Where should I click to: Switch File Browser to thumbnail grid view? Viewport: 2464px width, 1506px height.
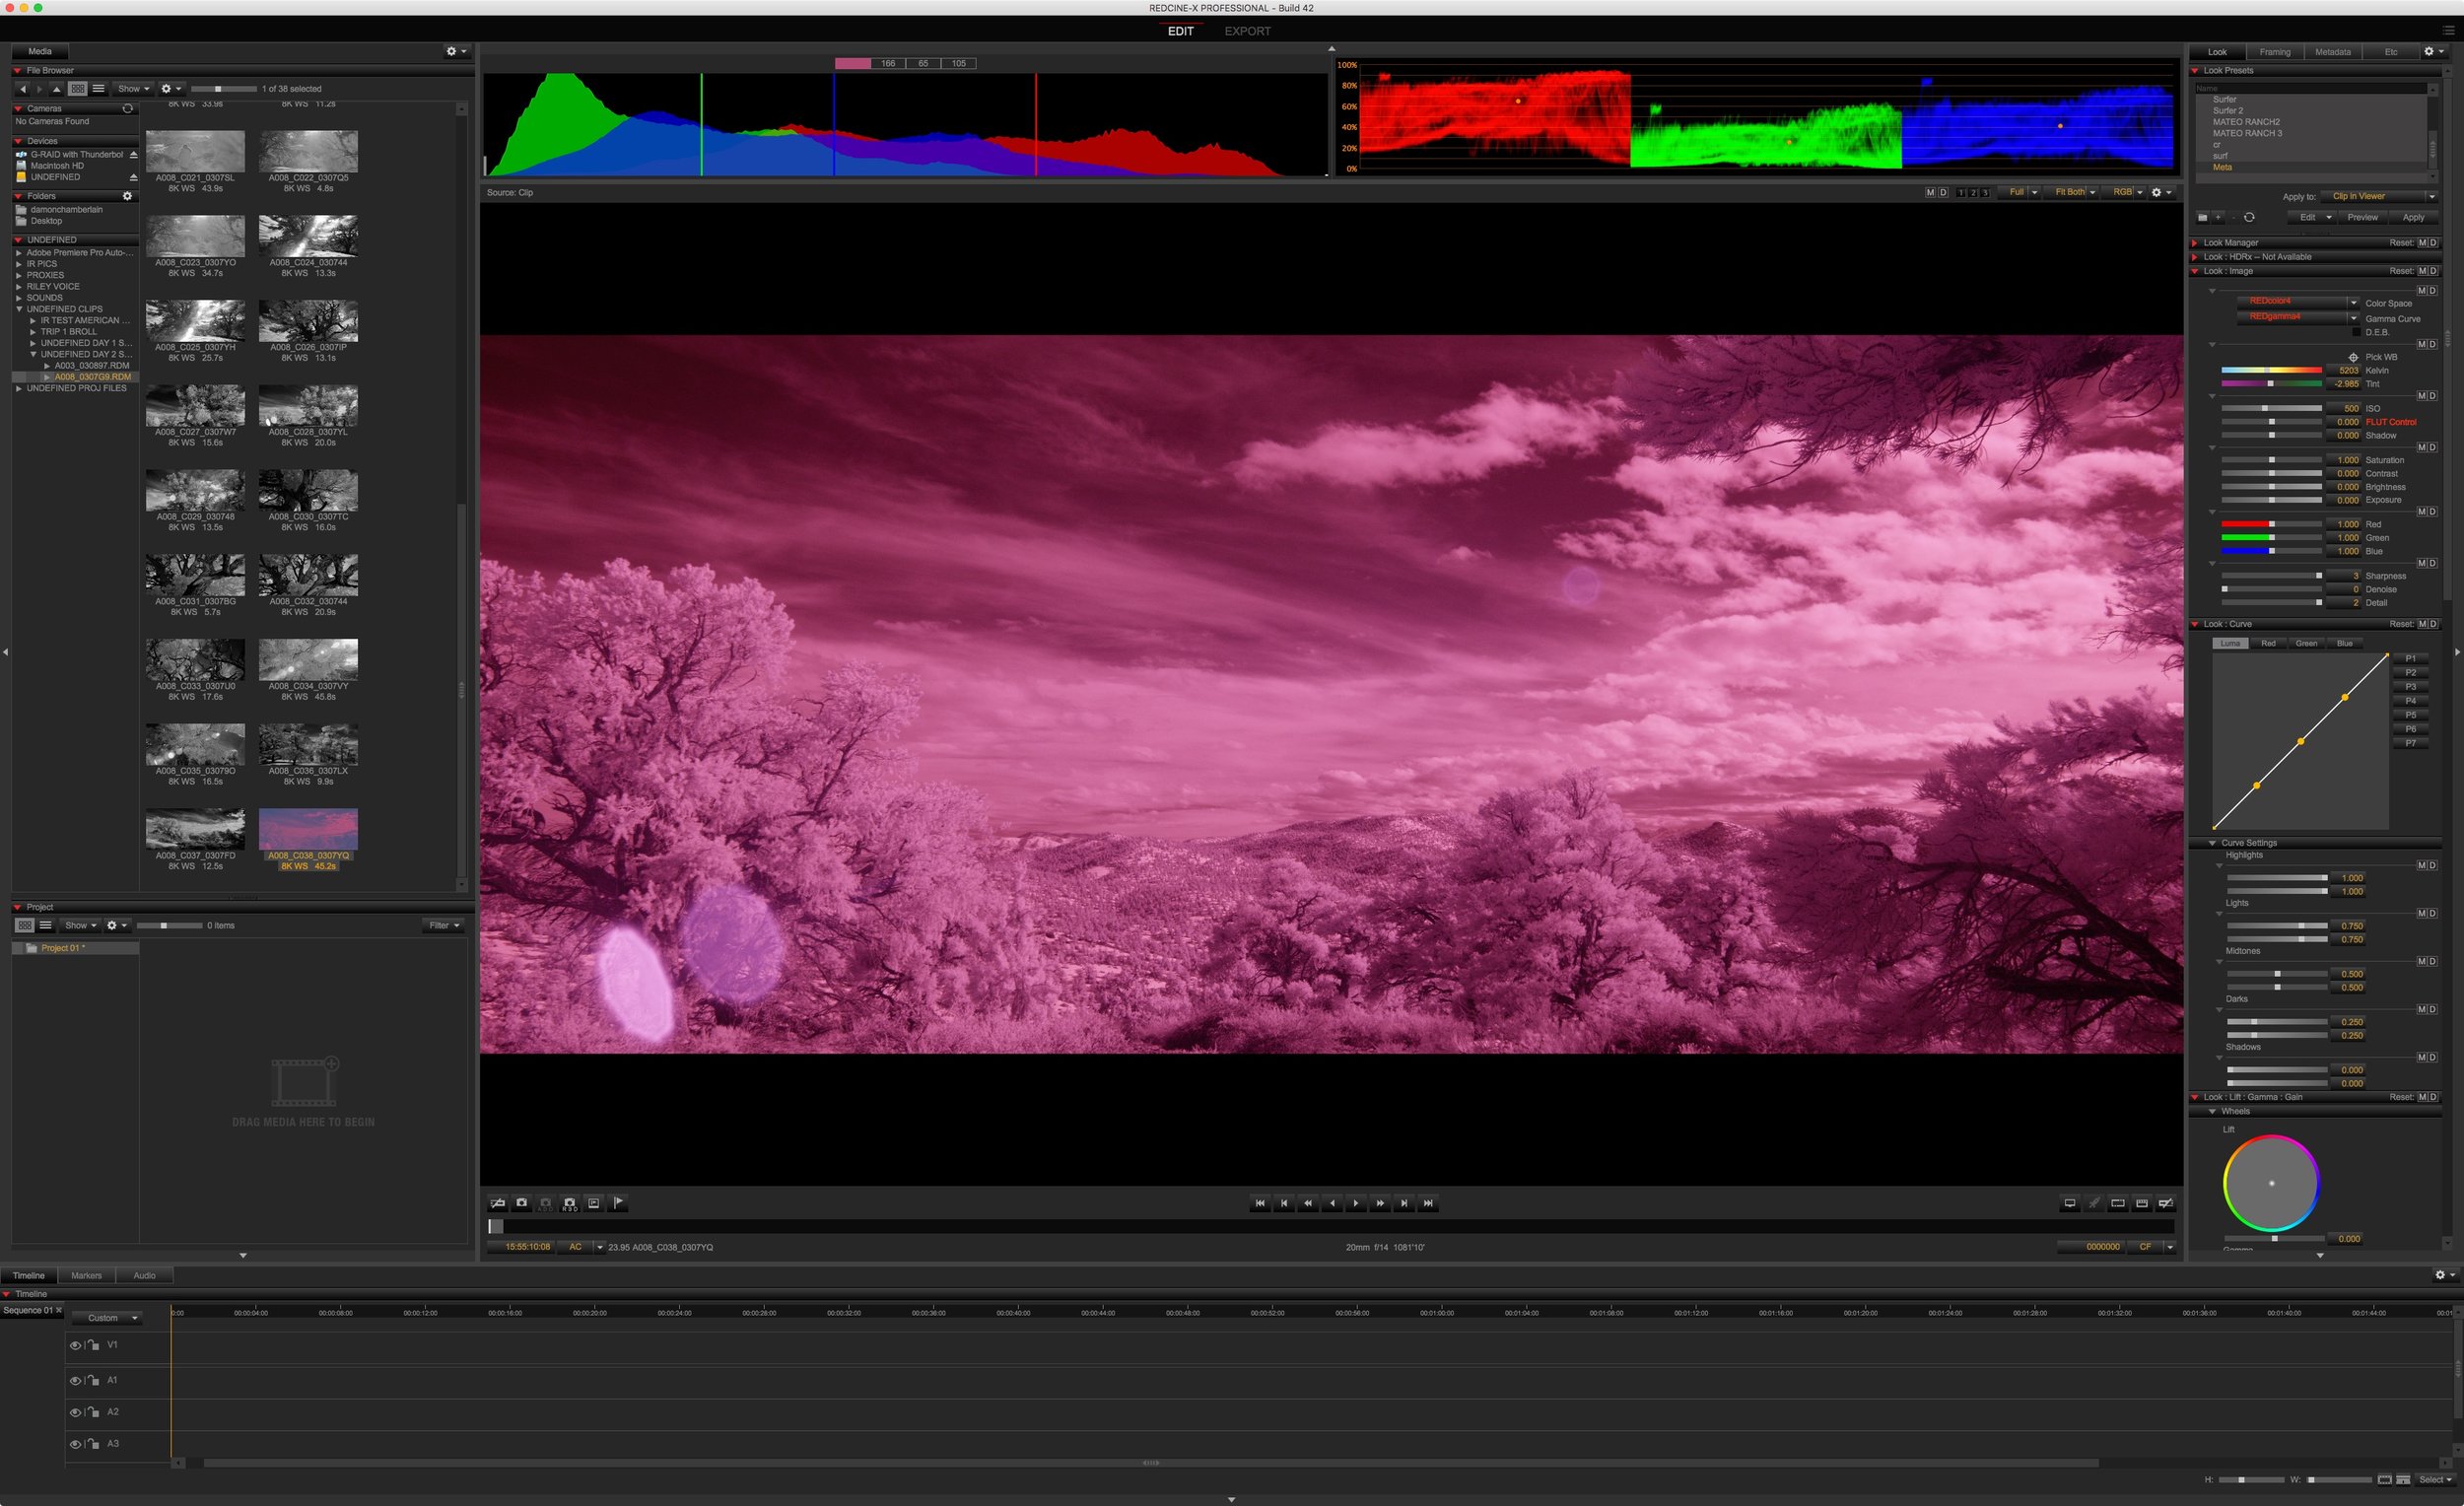[x=78, y=89]
